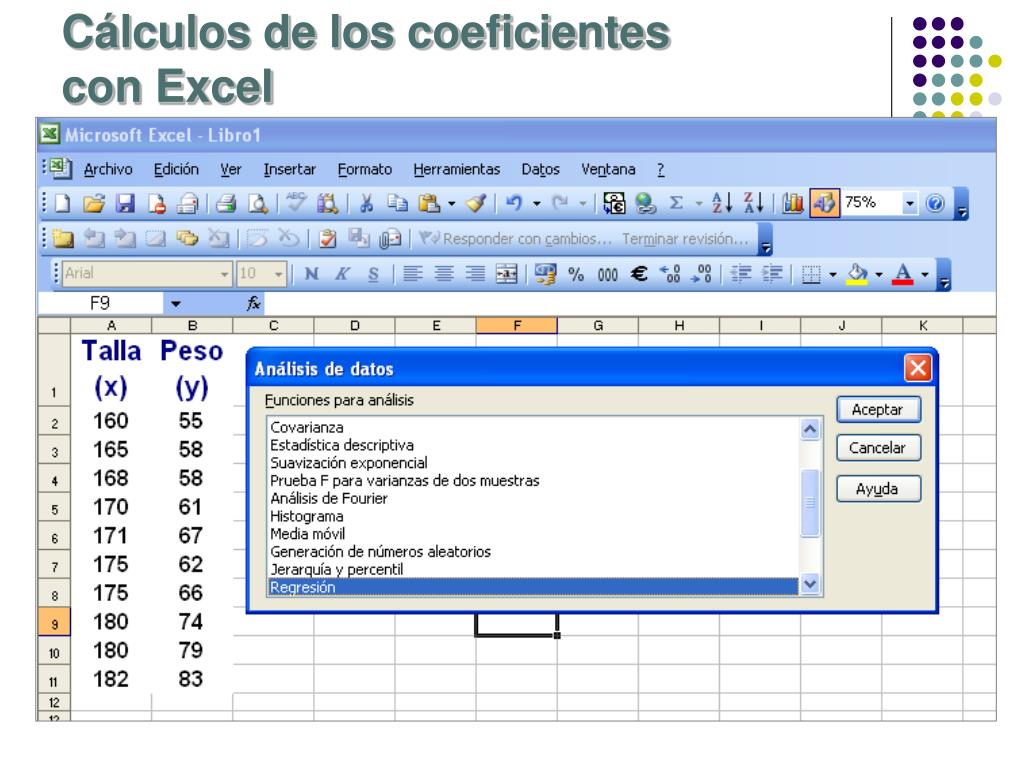1024x768 pixels.
Task: Run the spelling check ABC icon
Action: click(296, 202)
